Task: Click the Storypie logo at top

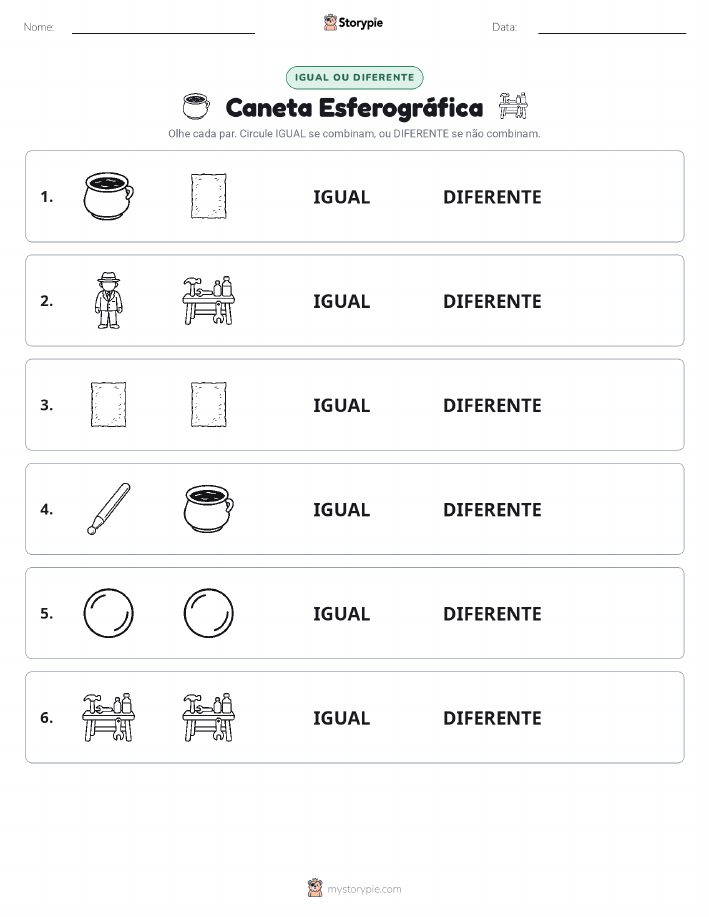Action: click(x=353, y=23)
